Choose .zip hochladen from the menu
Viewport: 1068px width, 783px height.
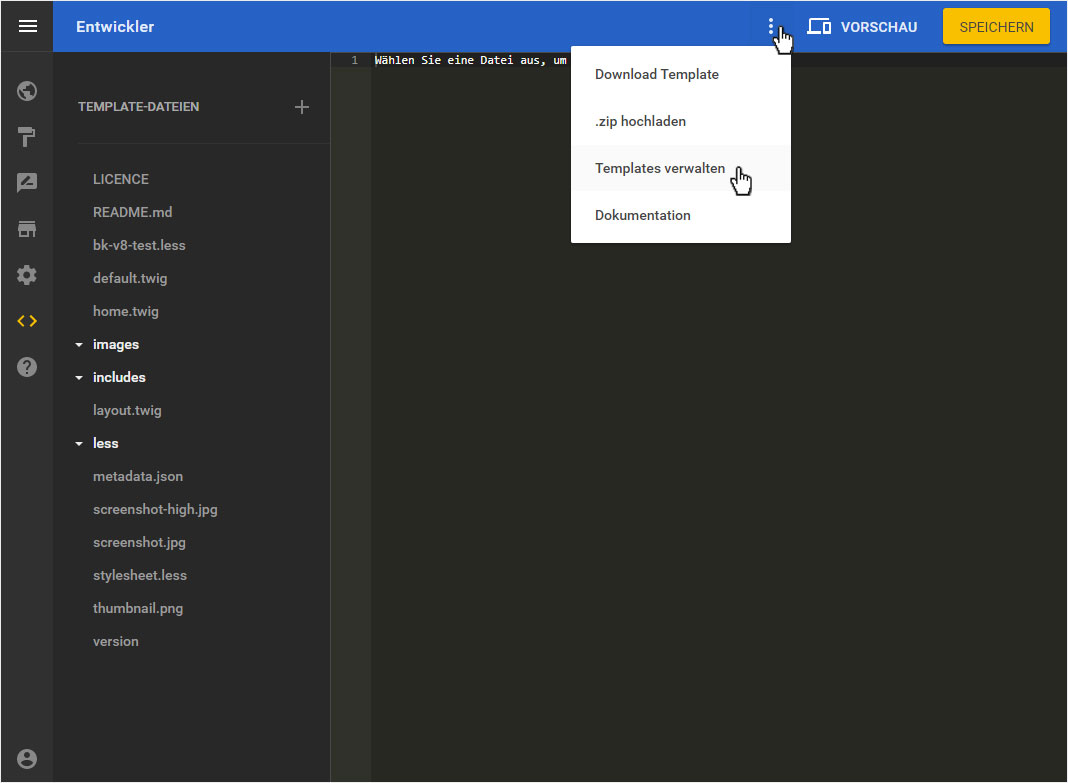680,121
